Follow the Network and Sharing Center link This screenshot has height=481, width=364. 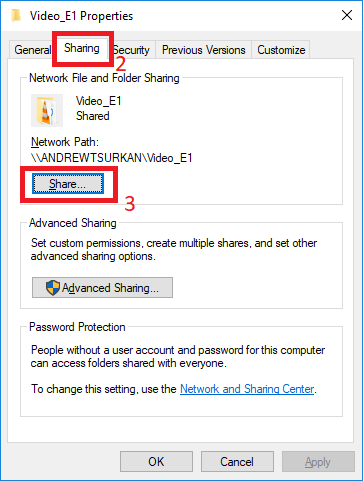click(x=247, y=389)
